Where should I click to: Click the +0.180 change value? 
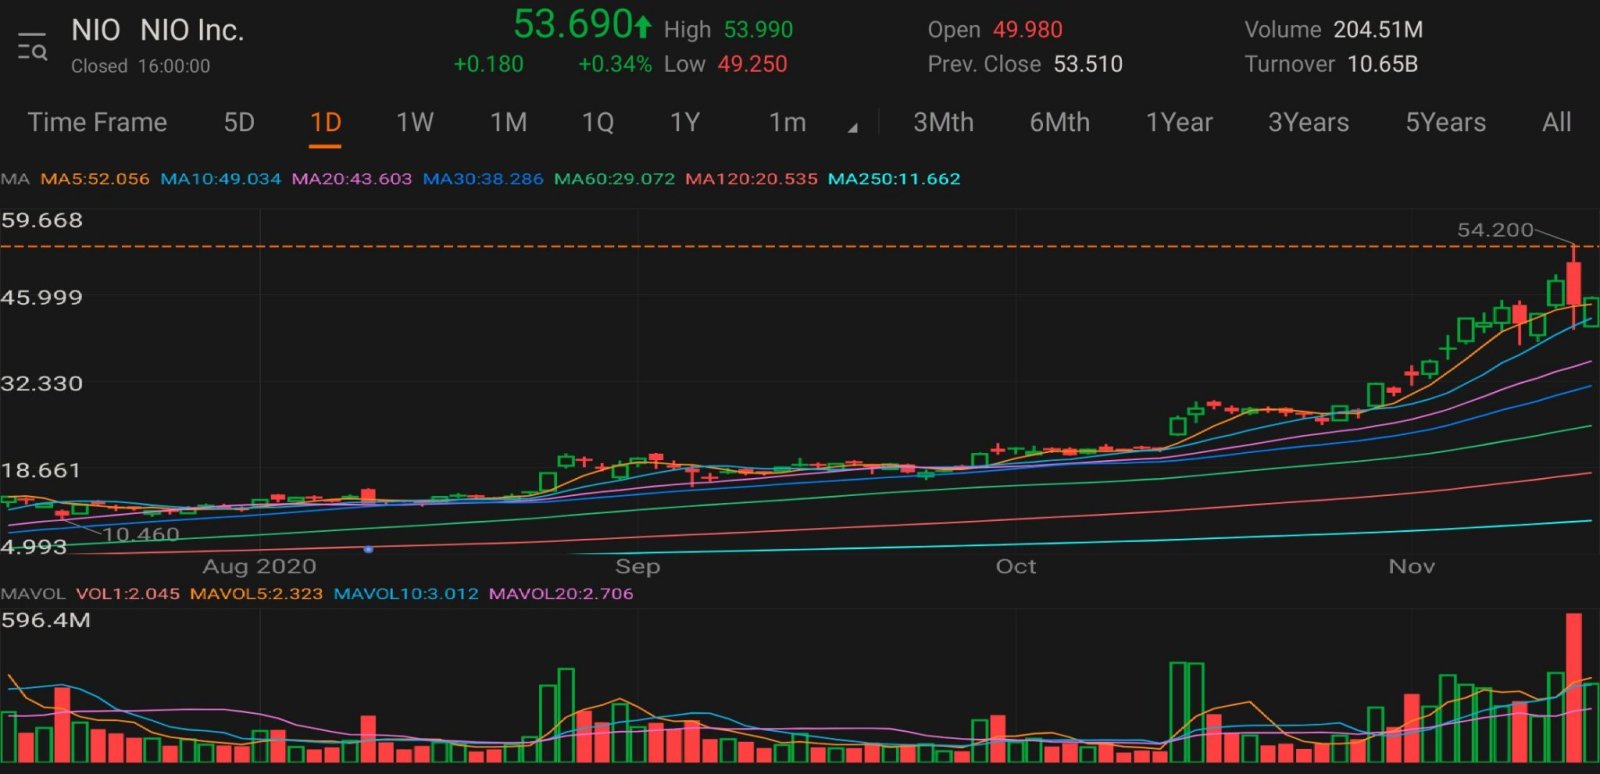click(488, 64)
